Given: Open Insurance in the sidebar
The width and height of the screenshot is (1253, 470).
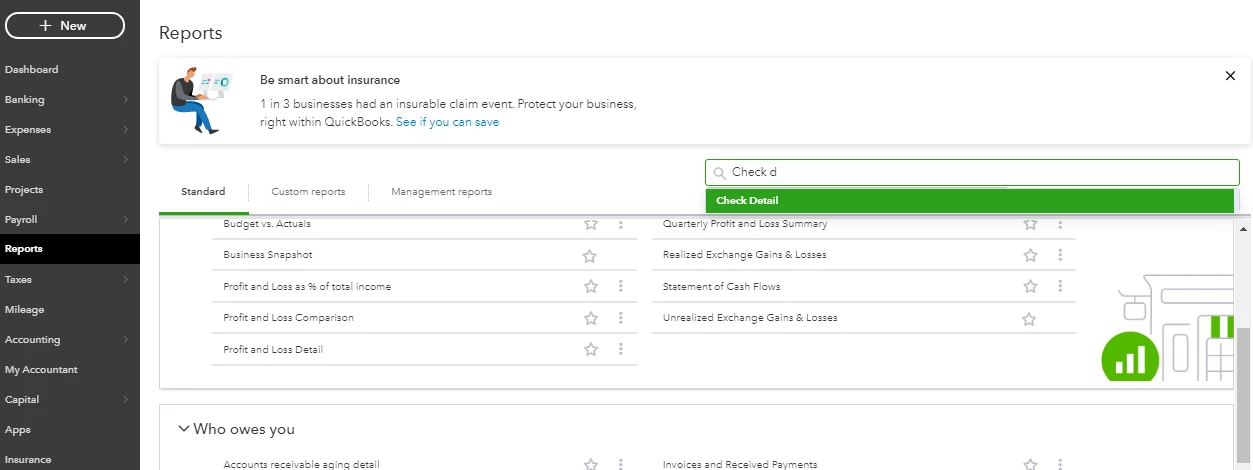Looking at the screenshot, I should point(28,460).
